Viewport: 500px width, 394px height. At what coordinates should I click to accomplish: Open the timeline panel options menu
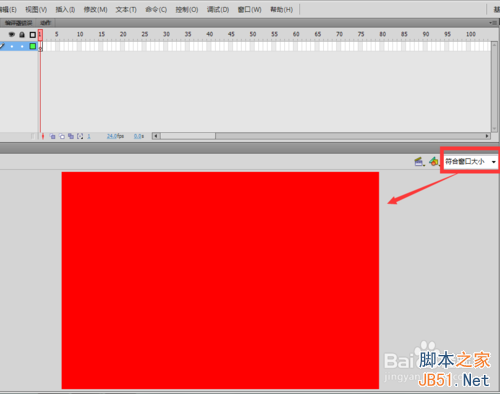point(493,23)
